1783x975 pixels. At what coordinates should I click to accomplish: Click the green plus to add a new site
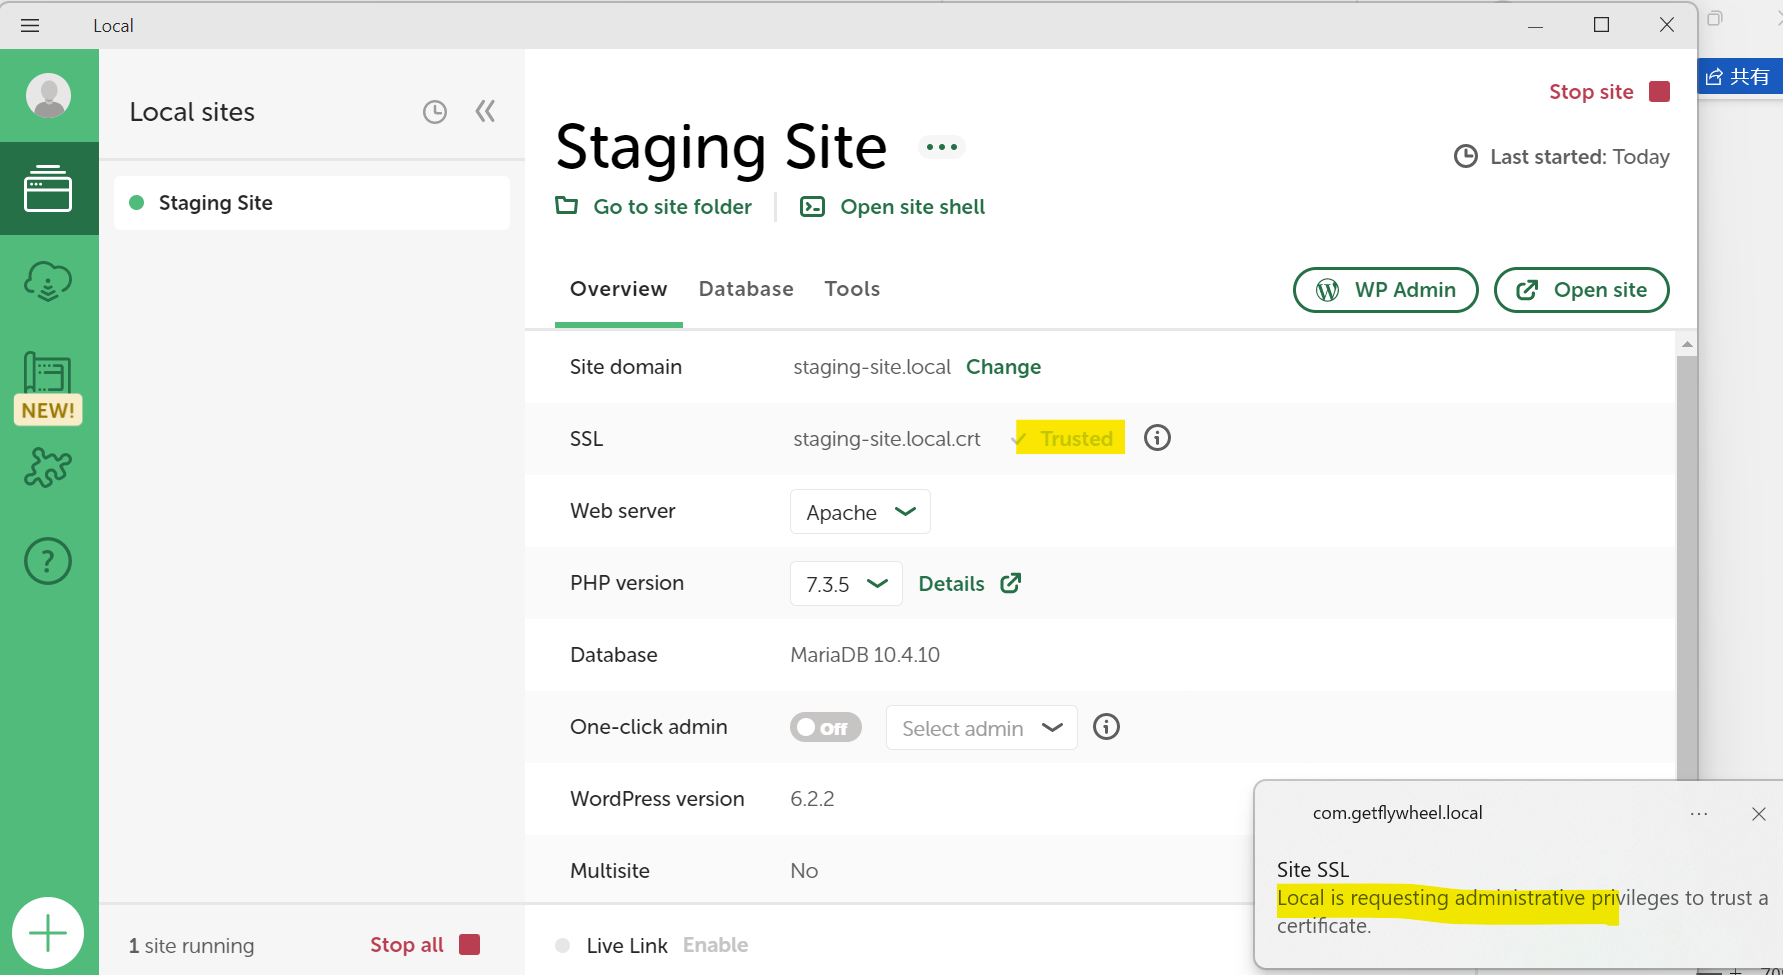coord(48,933)
